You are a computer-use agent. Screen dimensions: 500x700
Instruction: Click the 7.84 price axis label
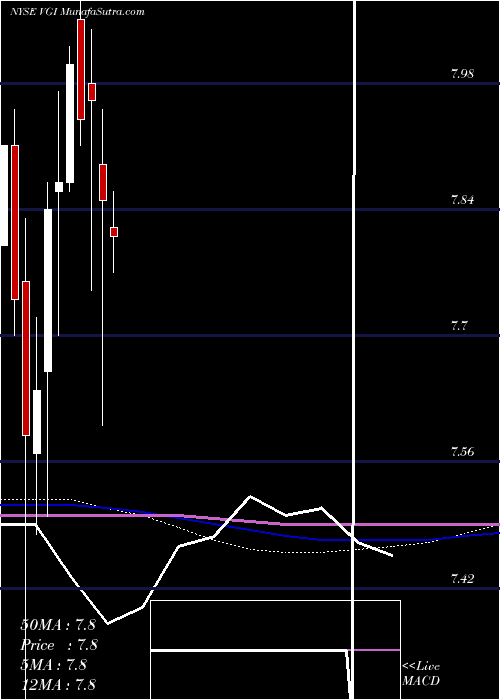coord(462,200)
